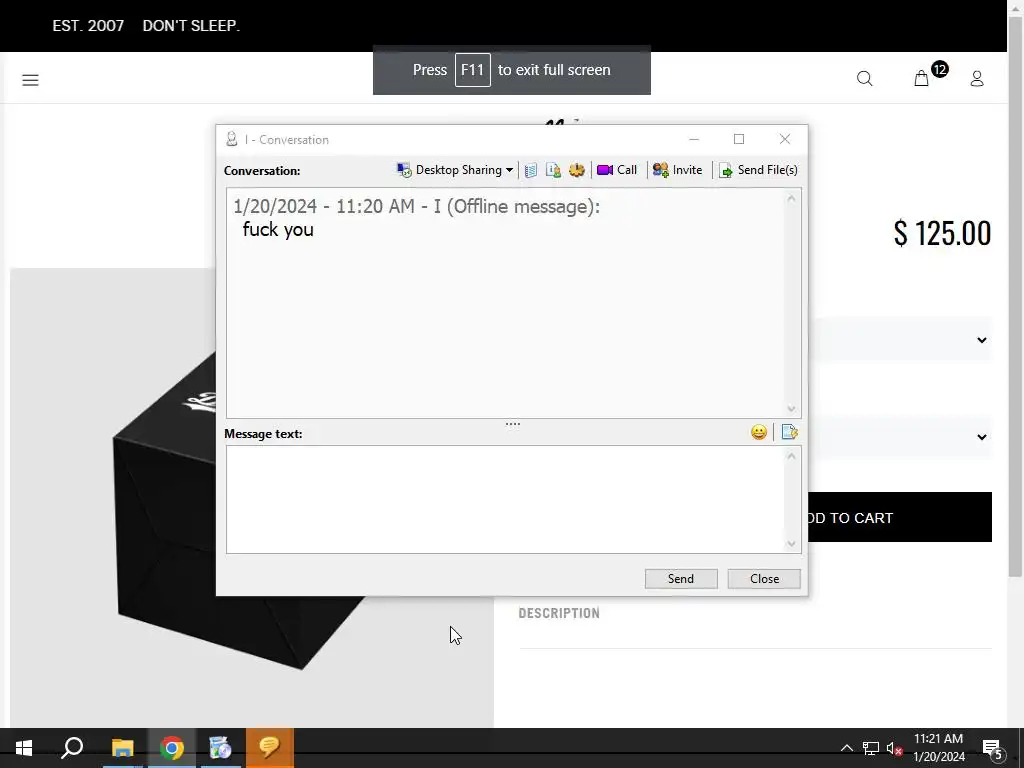
Task: Open the user account icon
Action: point(977,79)
